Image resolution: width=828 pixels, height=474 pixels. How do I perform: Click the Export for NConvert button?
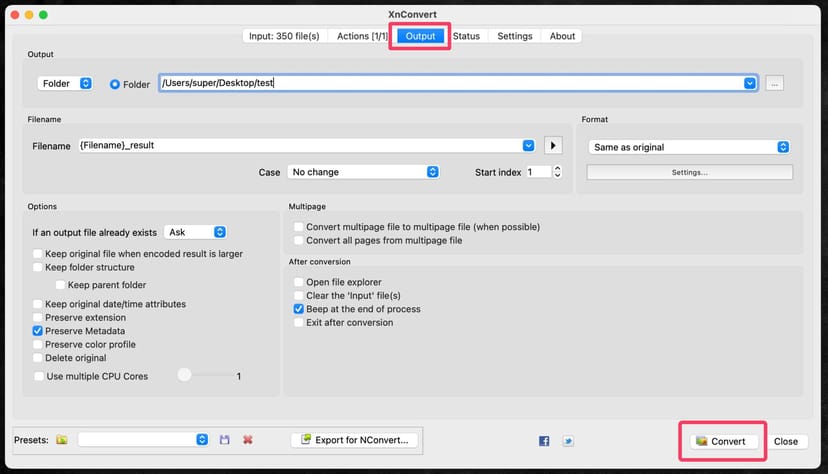(355, 440)
